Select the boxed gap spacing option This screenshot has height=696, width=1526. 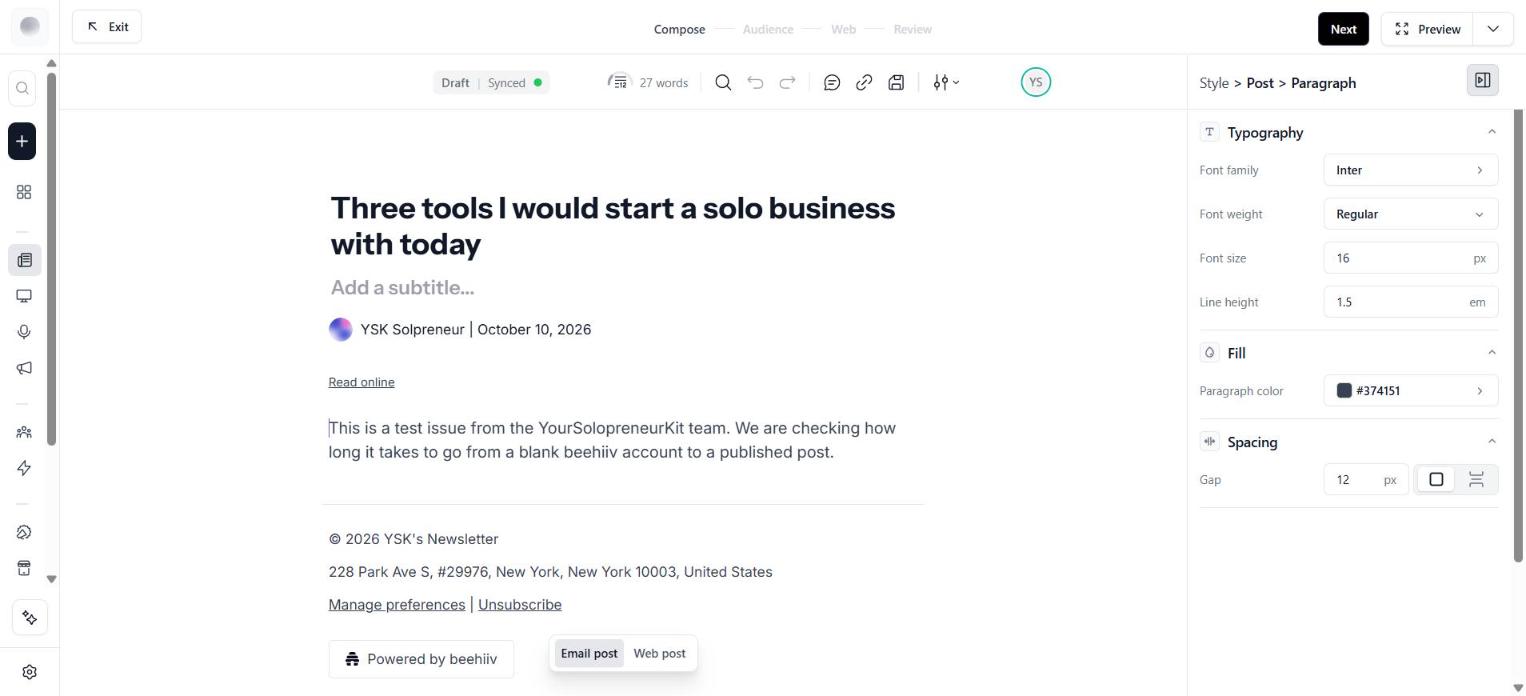[1436, 480]
